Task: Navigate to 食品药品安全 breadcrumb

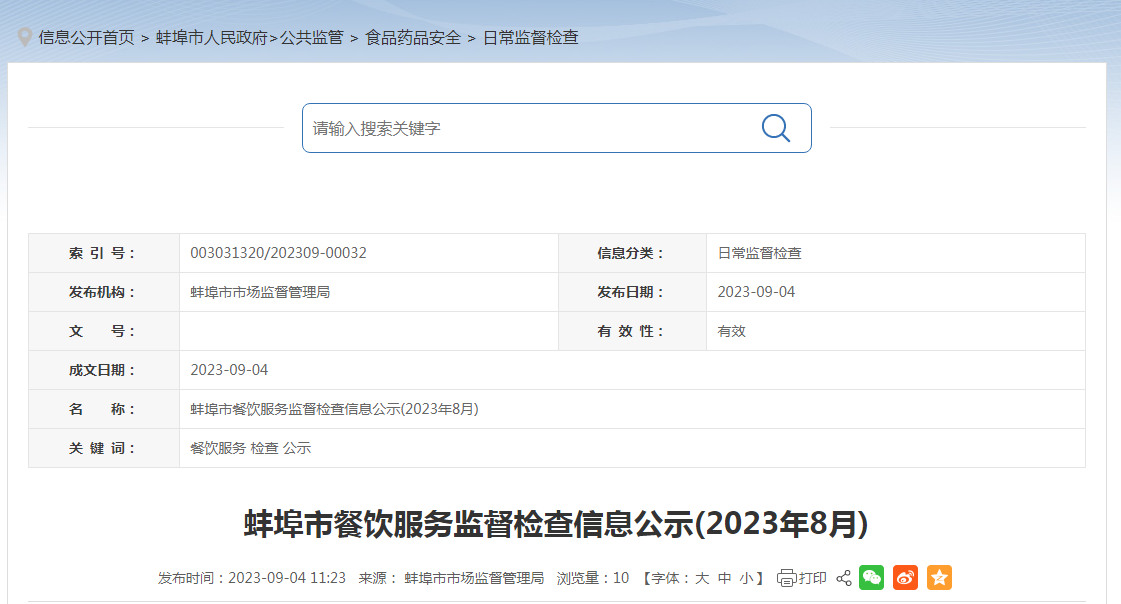Action: coord(413,37)
